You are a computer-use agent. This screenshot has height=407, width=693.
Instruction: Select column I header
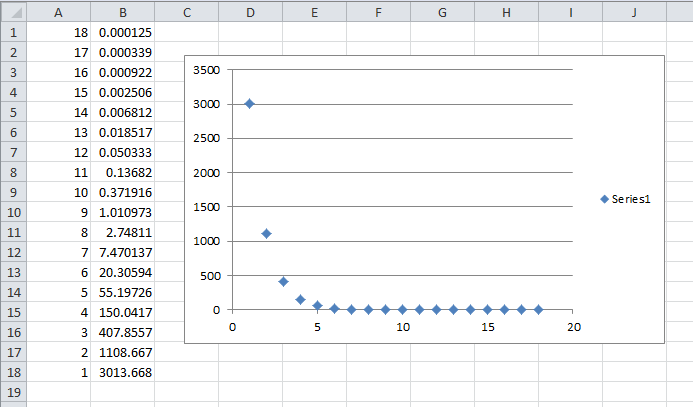(571, 12)
